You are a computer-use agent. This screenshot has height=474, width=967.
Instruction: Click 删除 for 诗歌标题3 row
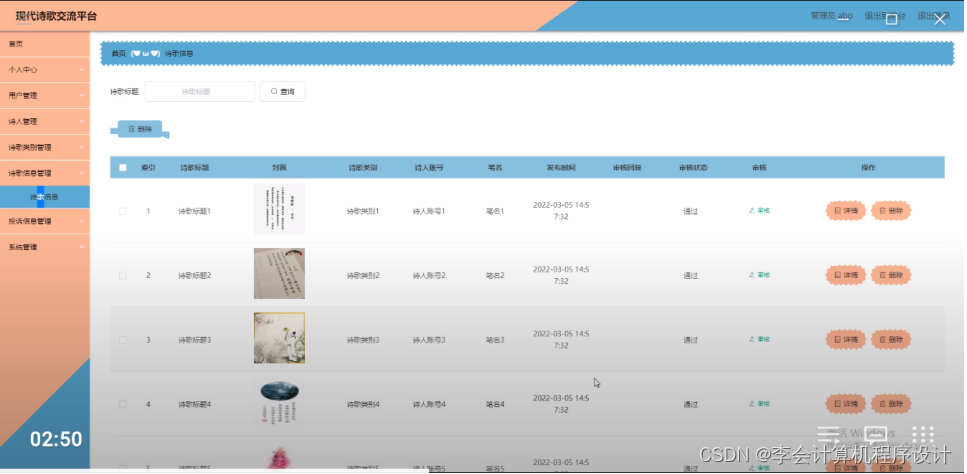[x=891, y=340]
